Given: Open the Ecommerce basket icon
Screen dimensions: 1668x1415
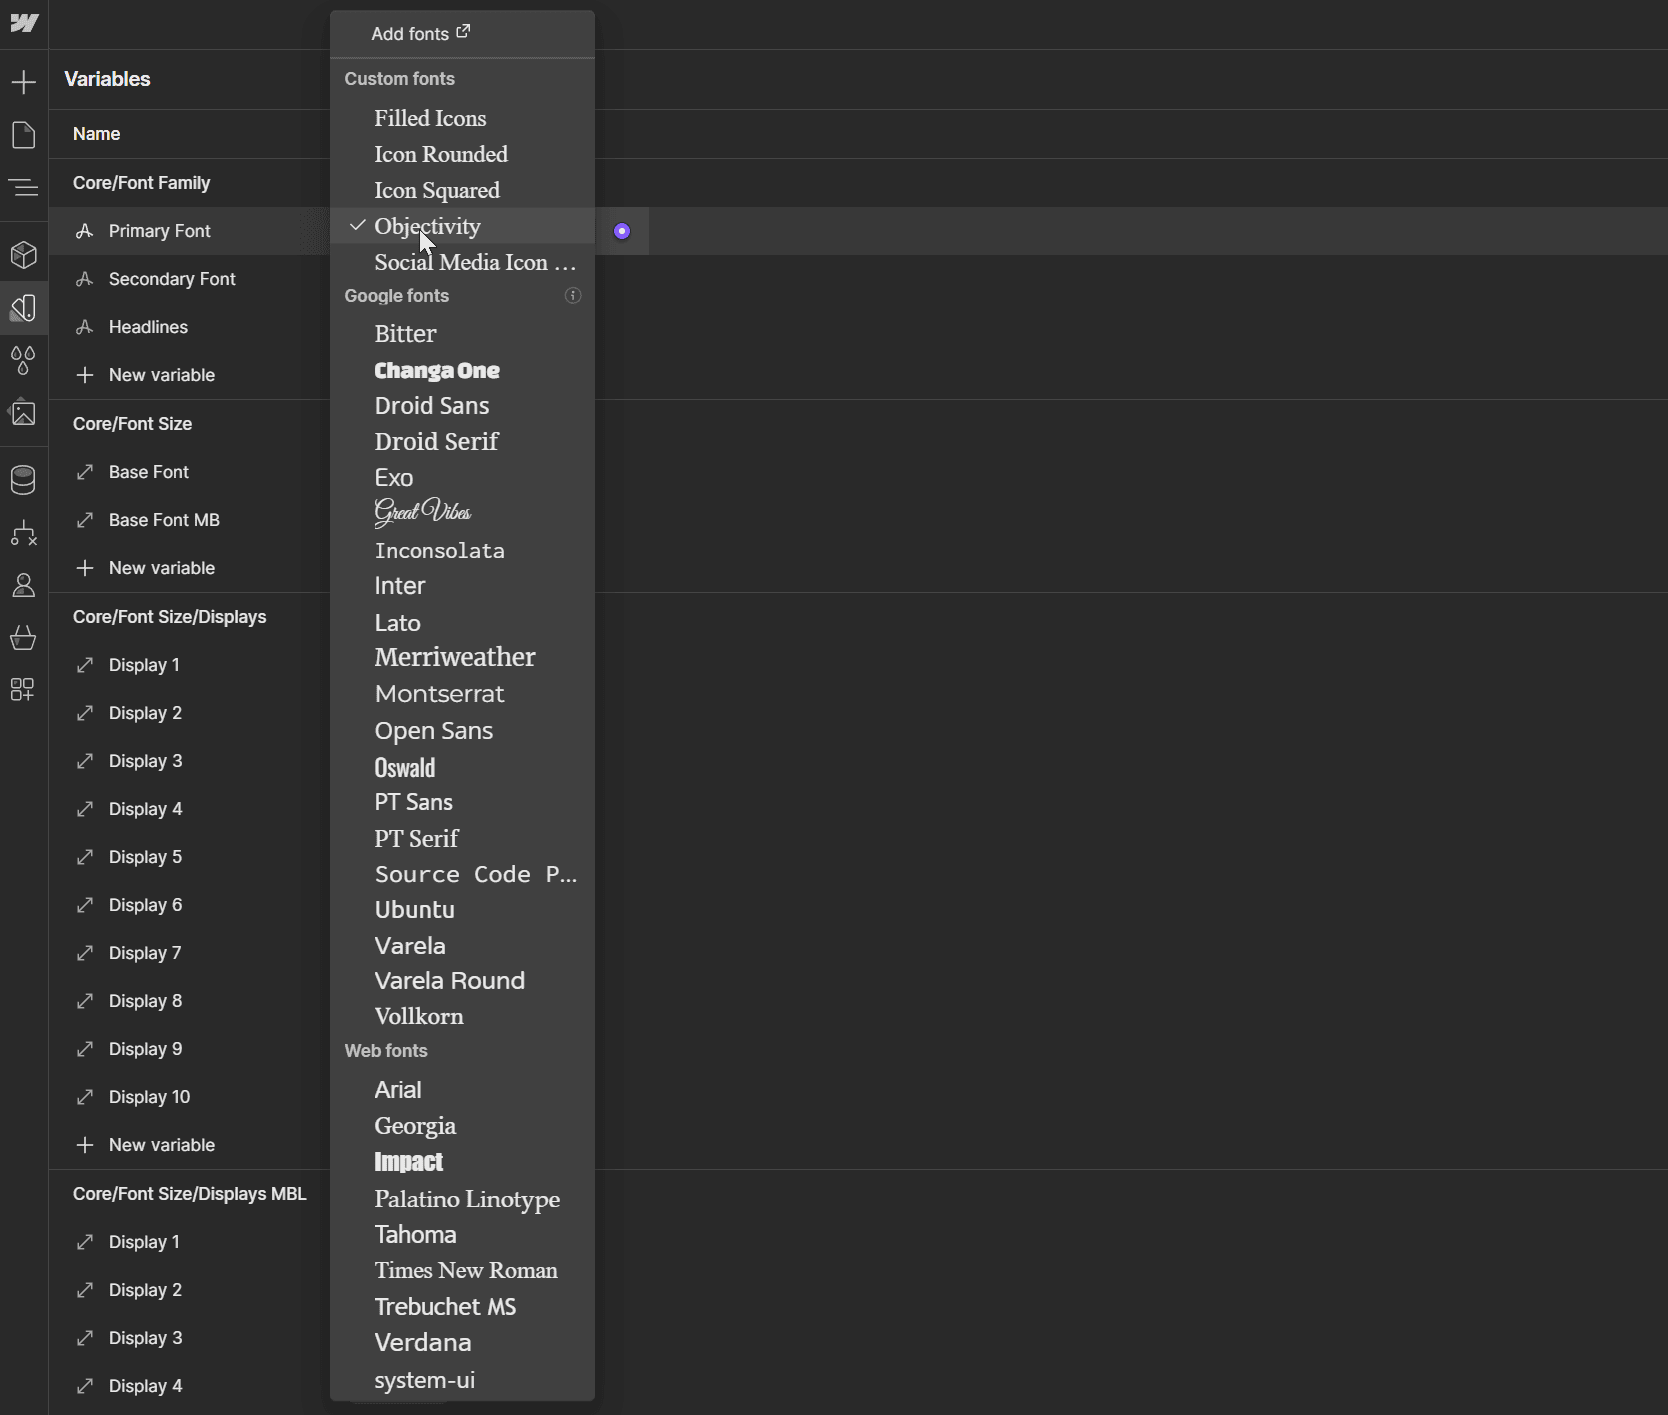Looking at the screenshot, I should 24,637.
